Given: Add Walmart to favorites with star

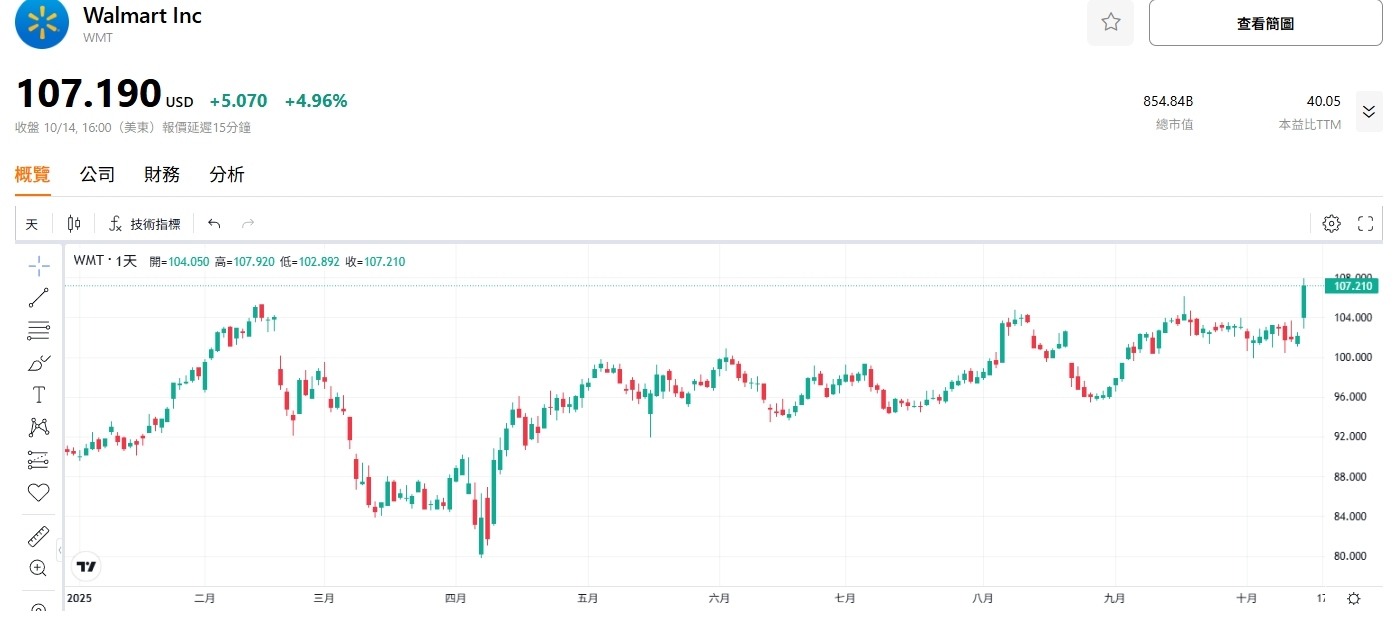Looking at the screenshot, I should [x=1110, y=23].
